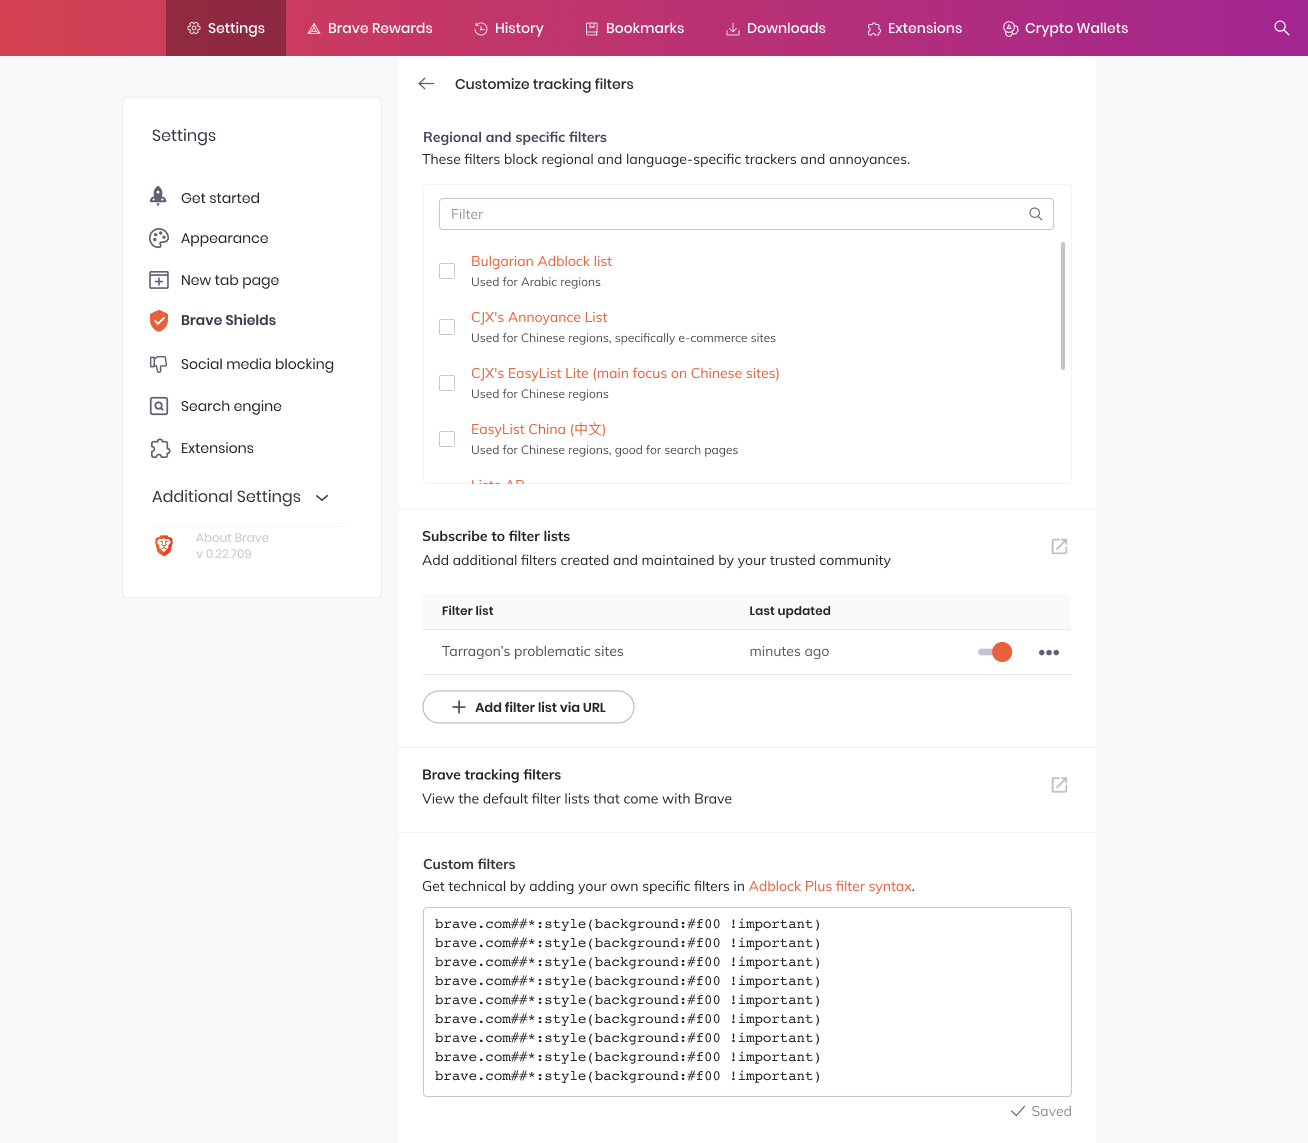Screen dimensions: 1308x1143
Task: Switch to the Crypto Wallets tab
Action: pos(1066,28)
